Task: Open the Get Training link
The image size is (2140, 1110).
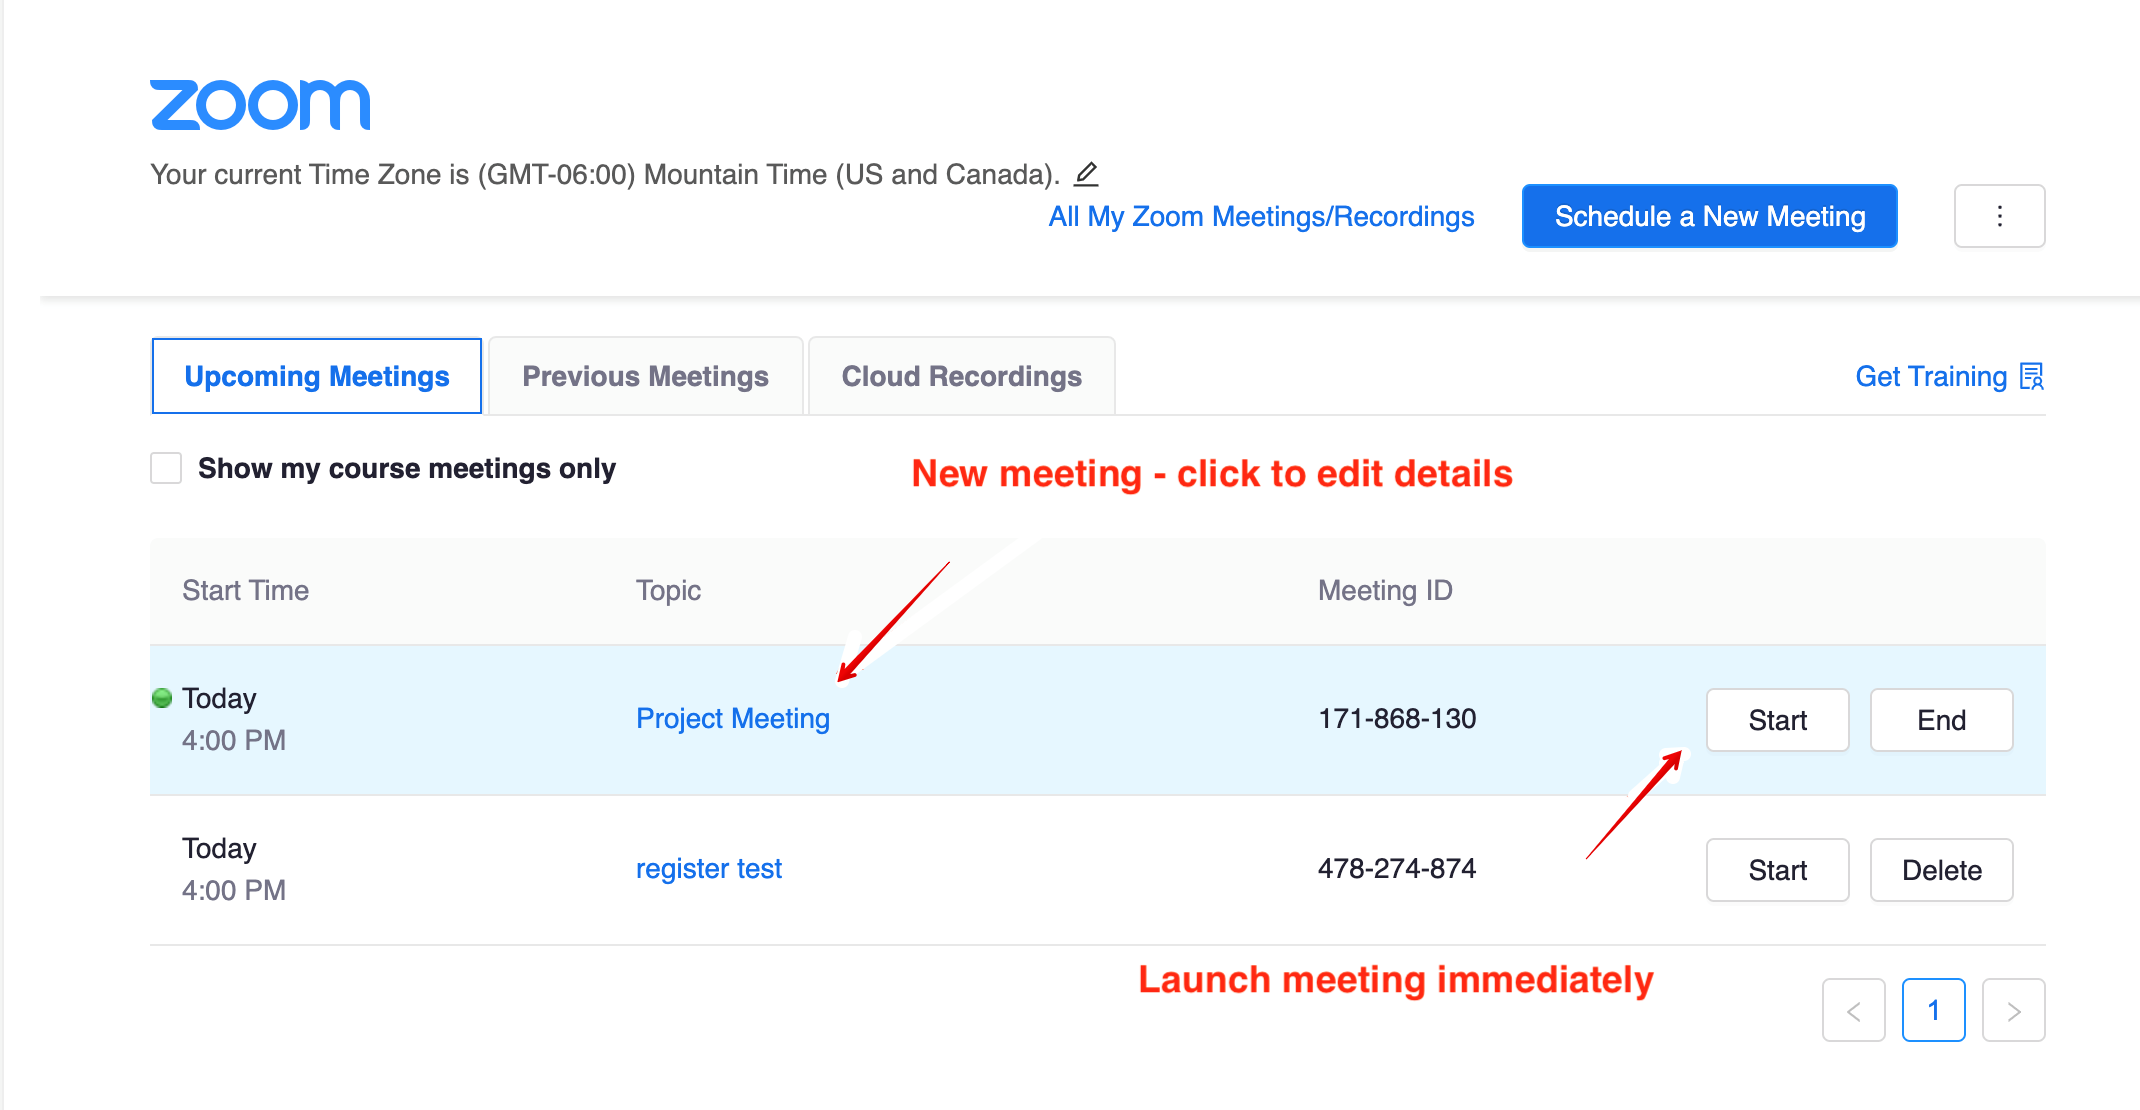Action: (1931, 376)
